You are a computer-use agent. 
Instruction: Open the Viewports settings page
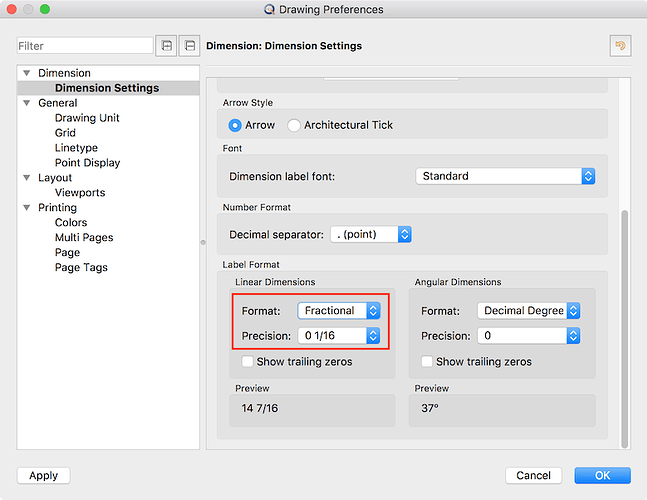click(x=80, y=193)
